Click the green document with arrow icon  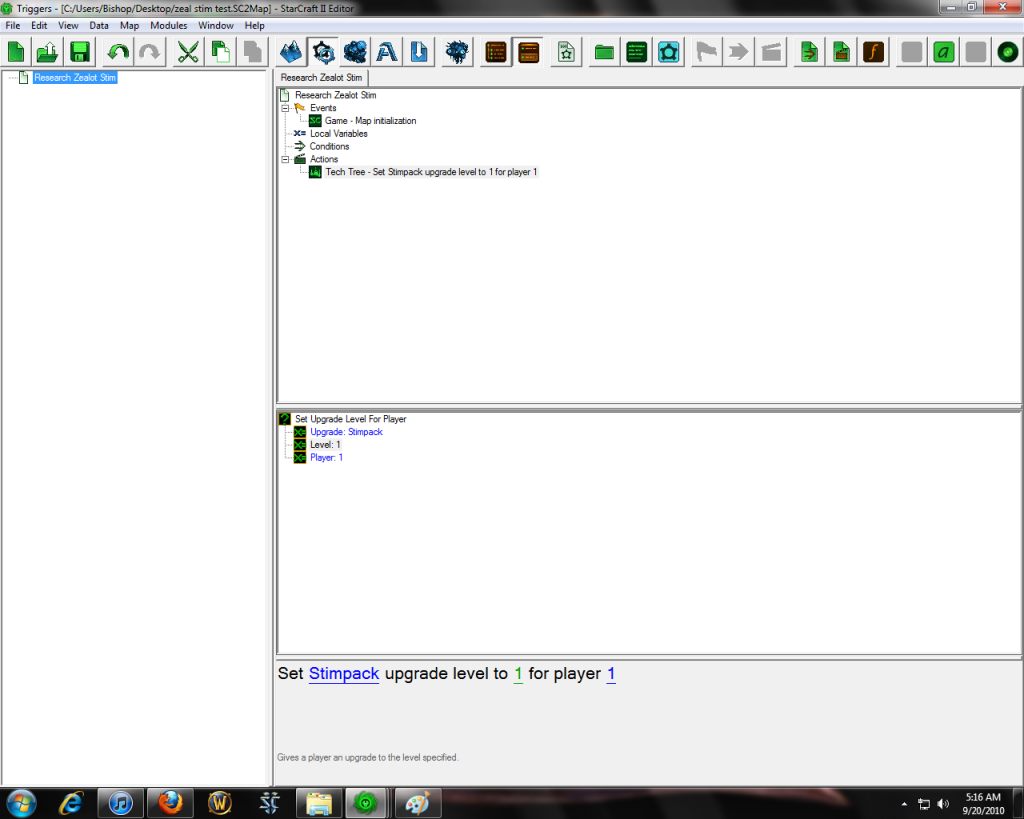click(809, 52)
